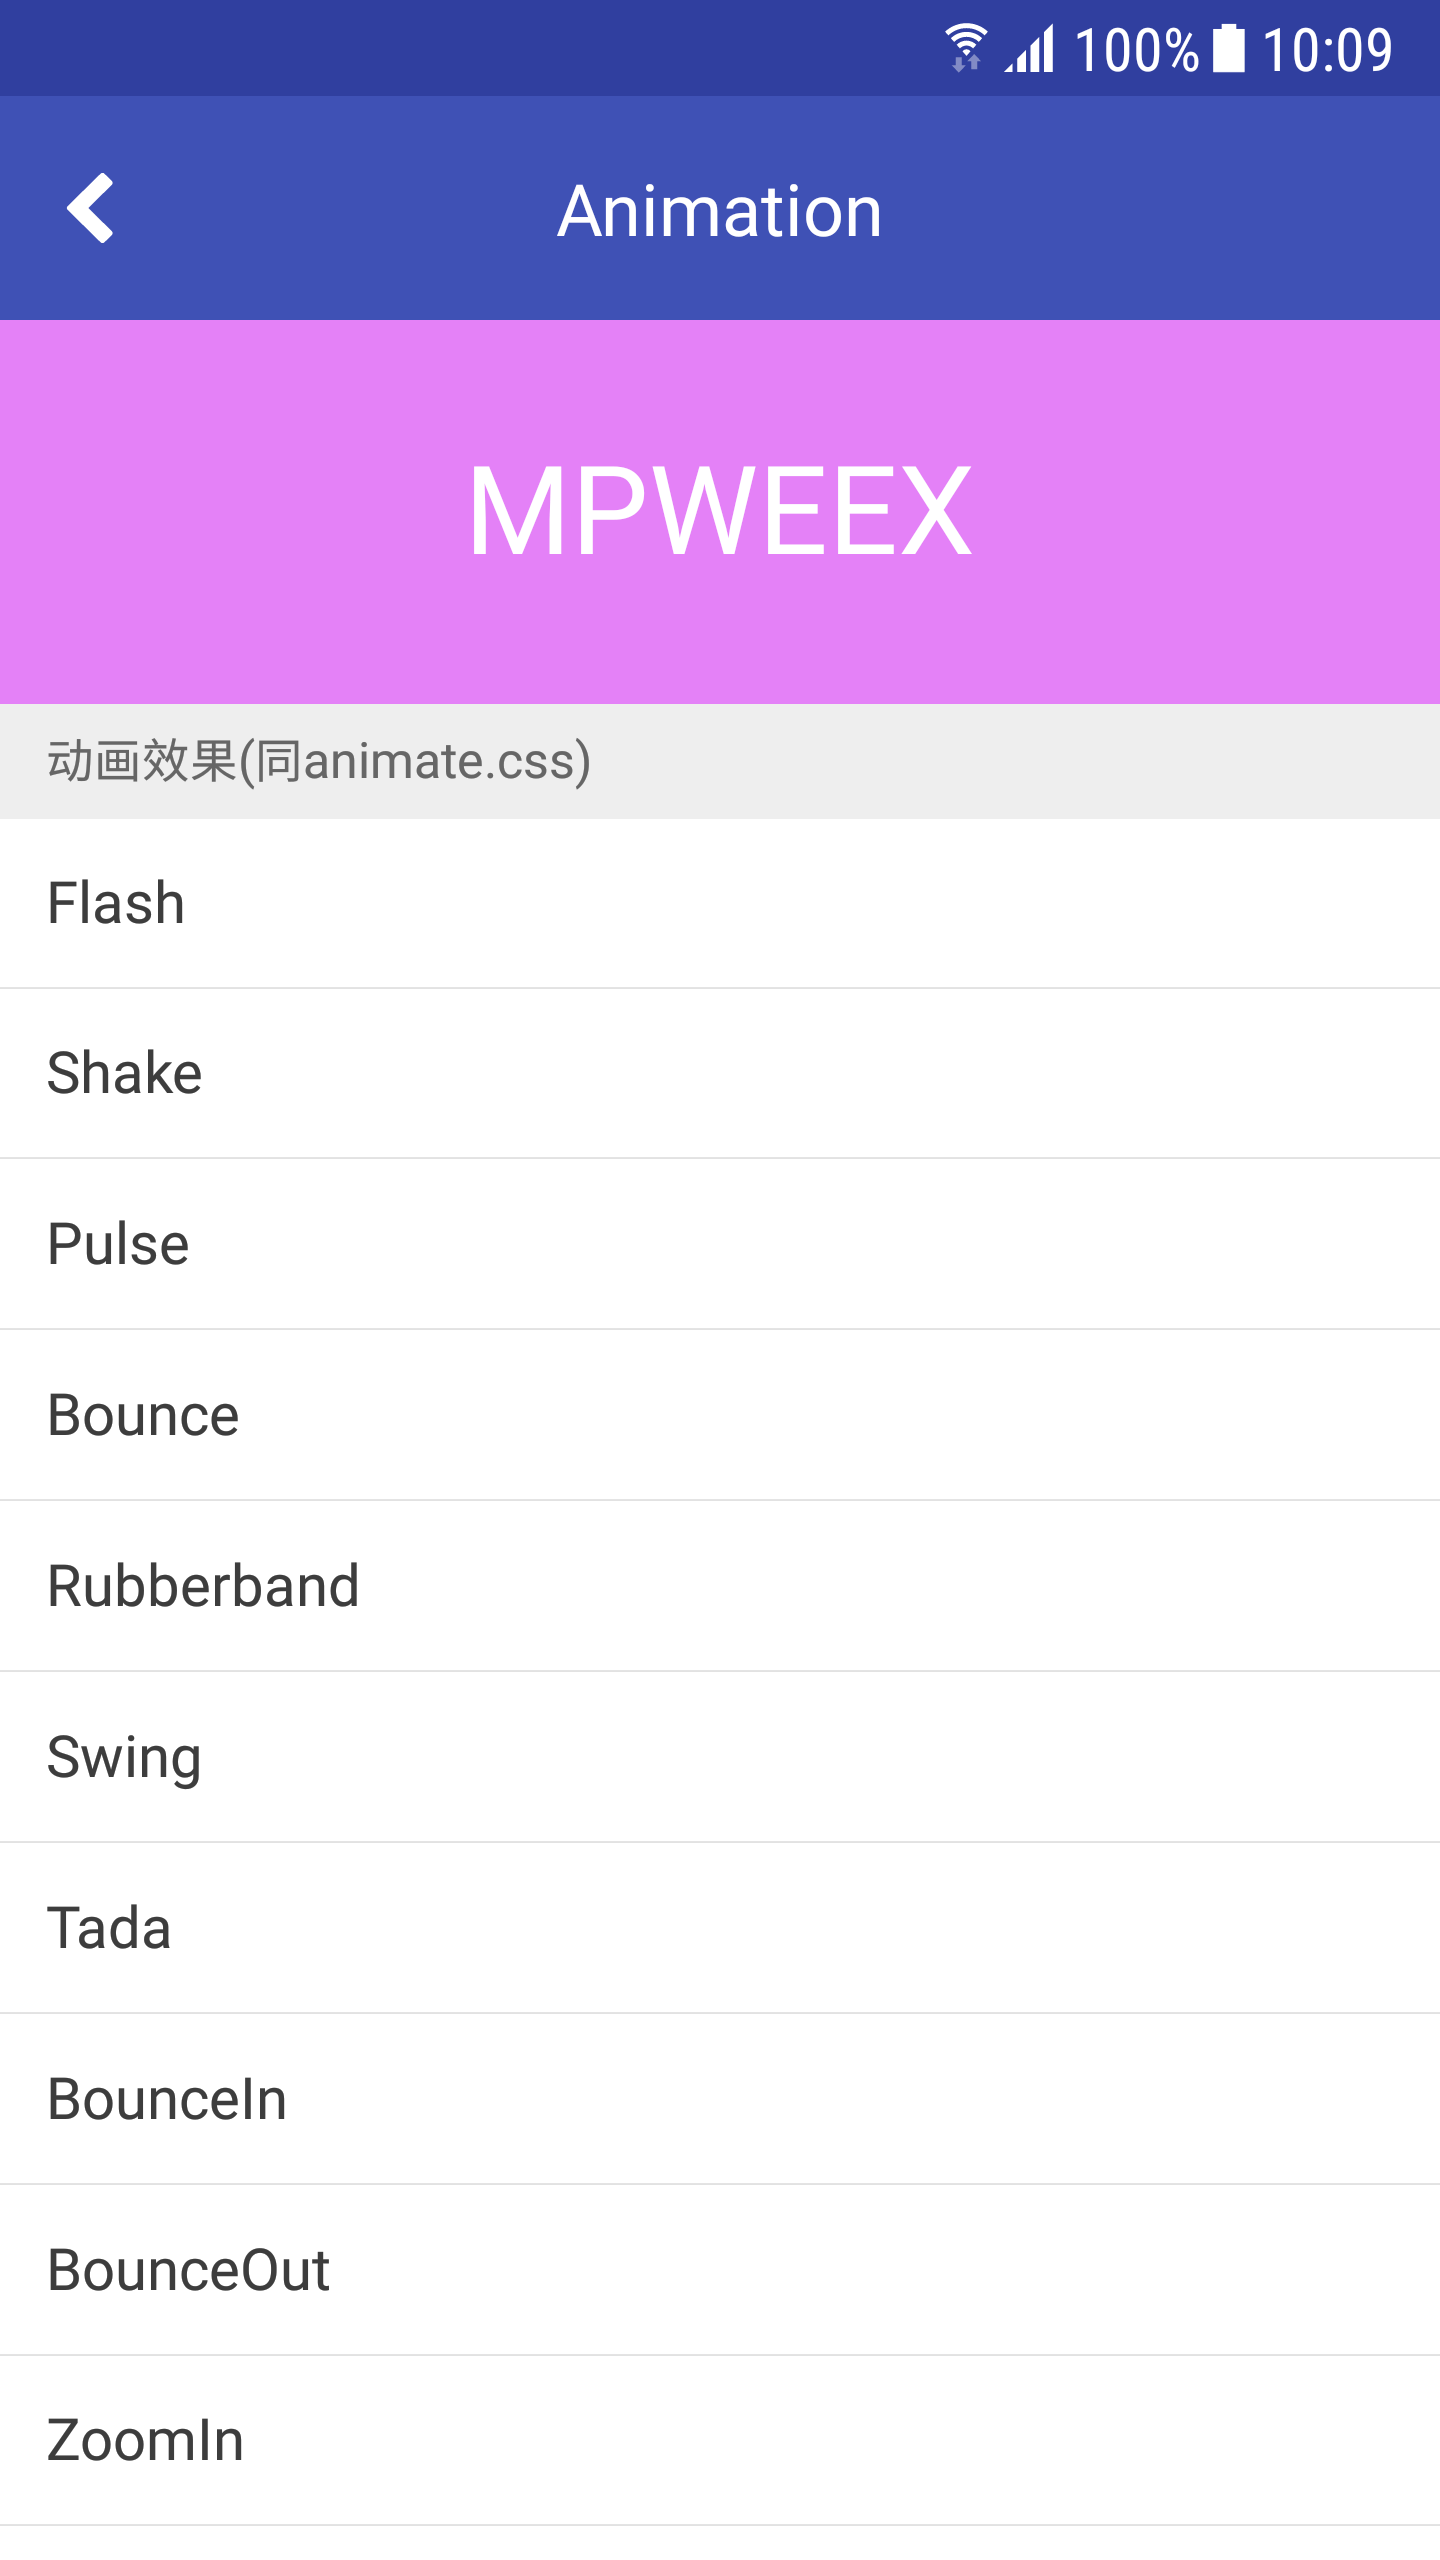1440x2560 pixels.
Task: Choose the BounceOut list item
Action: point(720,2270)
